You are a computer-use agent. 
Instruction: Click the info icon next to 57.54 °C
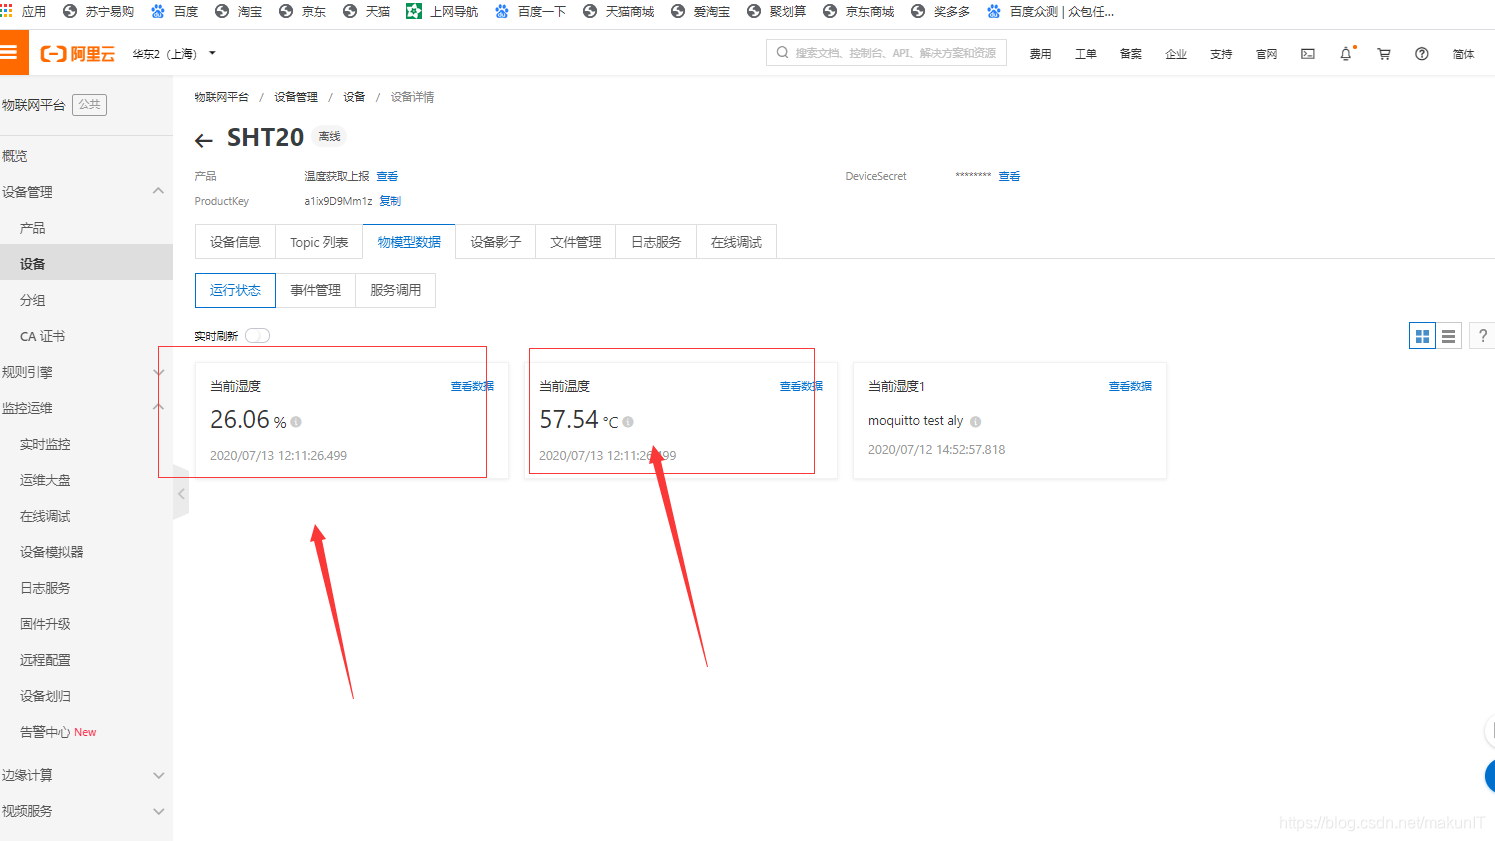point(628,422)
